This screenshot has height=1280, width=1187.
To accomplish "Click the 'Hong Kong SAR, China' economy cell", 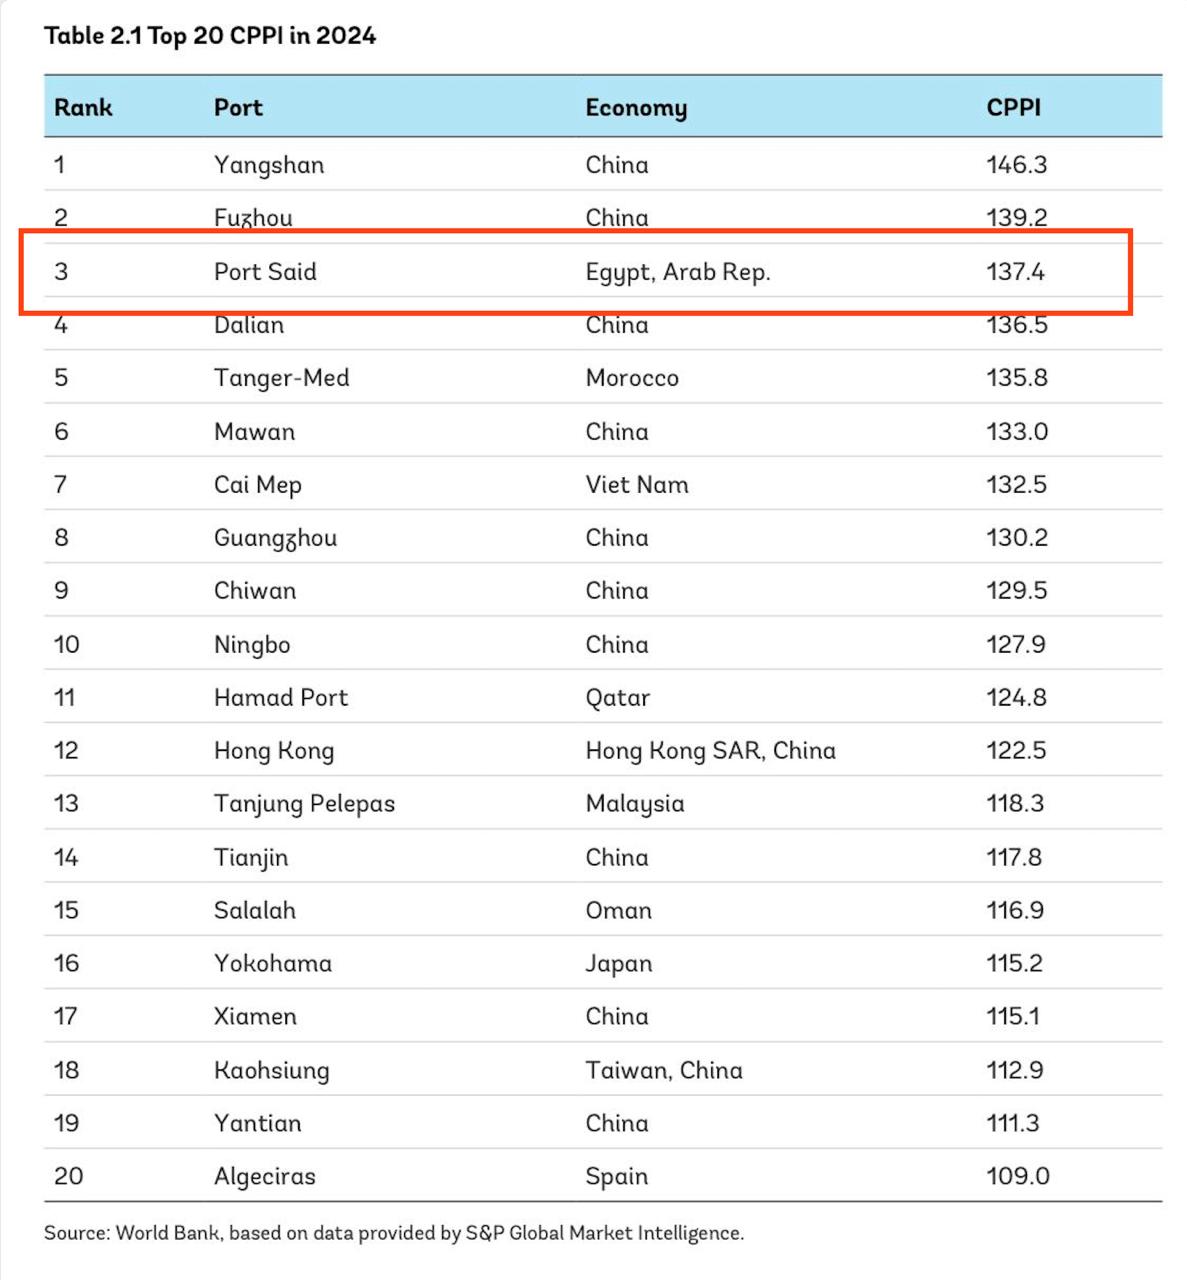I will [710, 751].
